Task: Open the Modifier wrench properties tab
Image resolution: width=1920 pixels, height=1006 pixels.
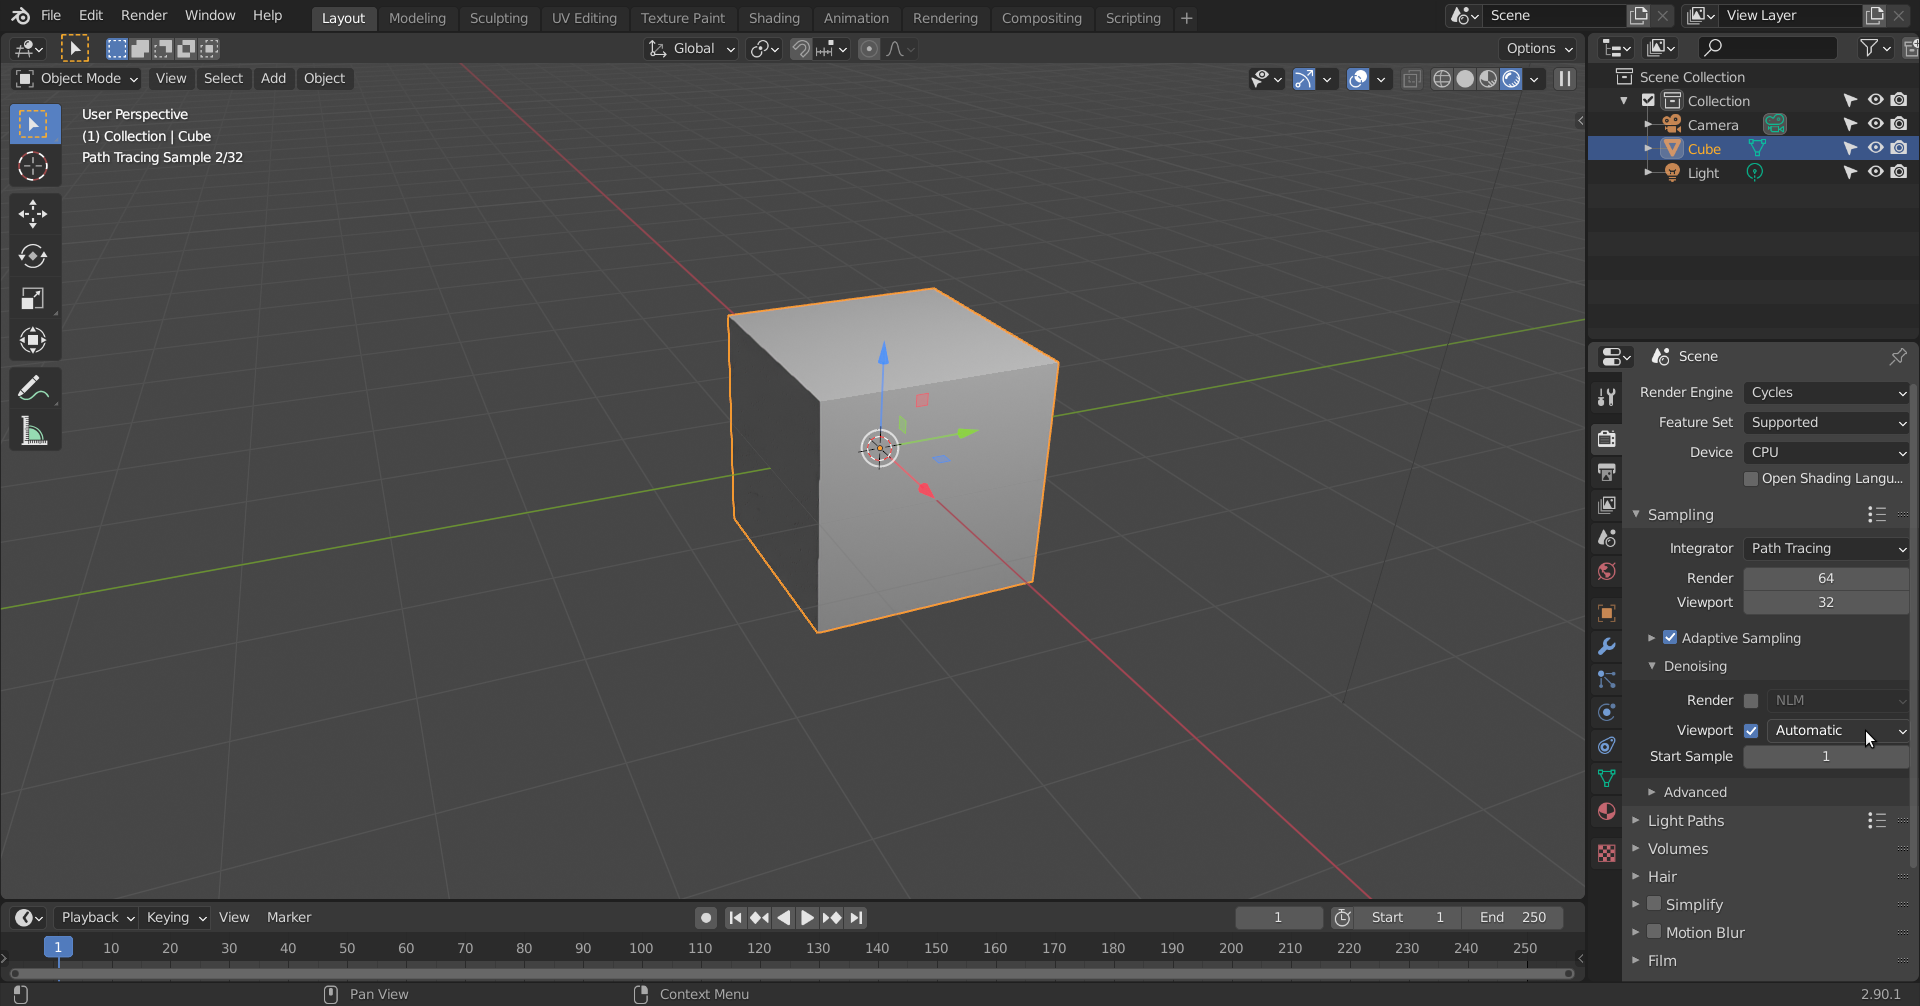Action: 1607,646
